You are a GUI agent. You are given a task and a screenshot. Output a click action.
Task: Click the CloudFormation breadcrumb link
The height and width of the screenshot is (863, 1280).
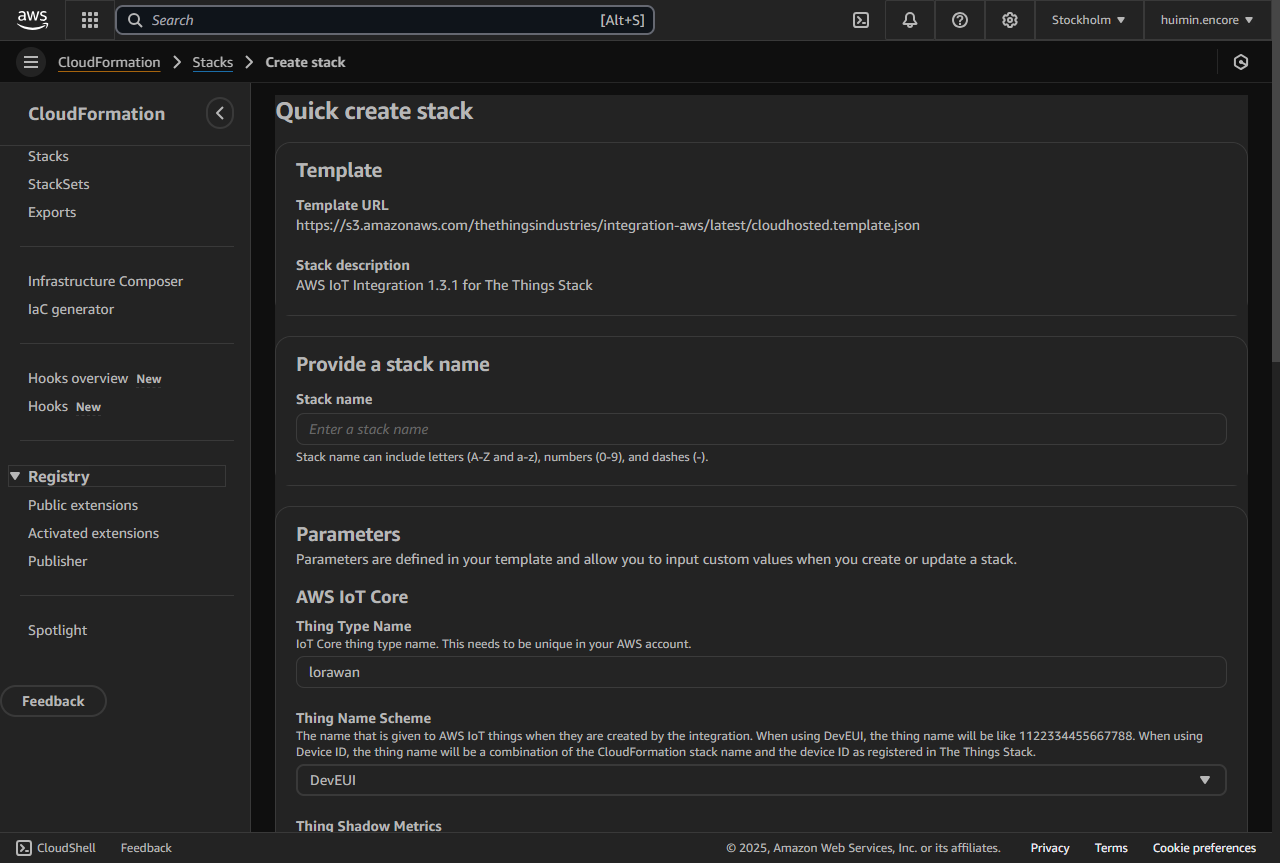(109, 62)
